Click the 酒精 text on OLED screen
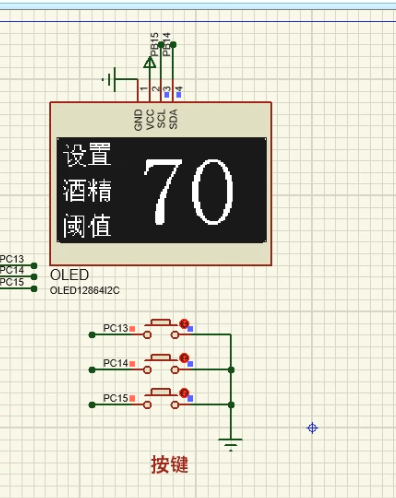The image size is (396, 498). click(87, 190)
